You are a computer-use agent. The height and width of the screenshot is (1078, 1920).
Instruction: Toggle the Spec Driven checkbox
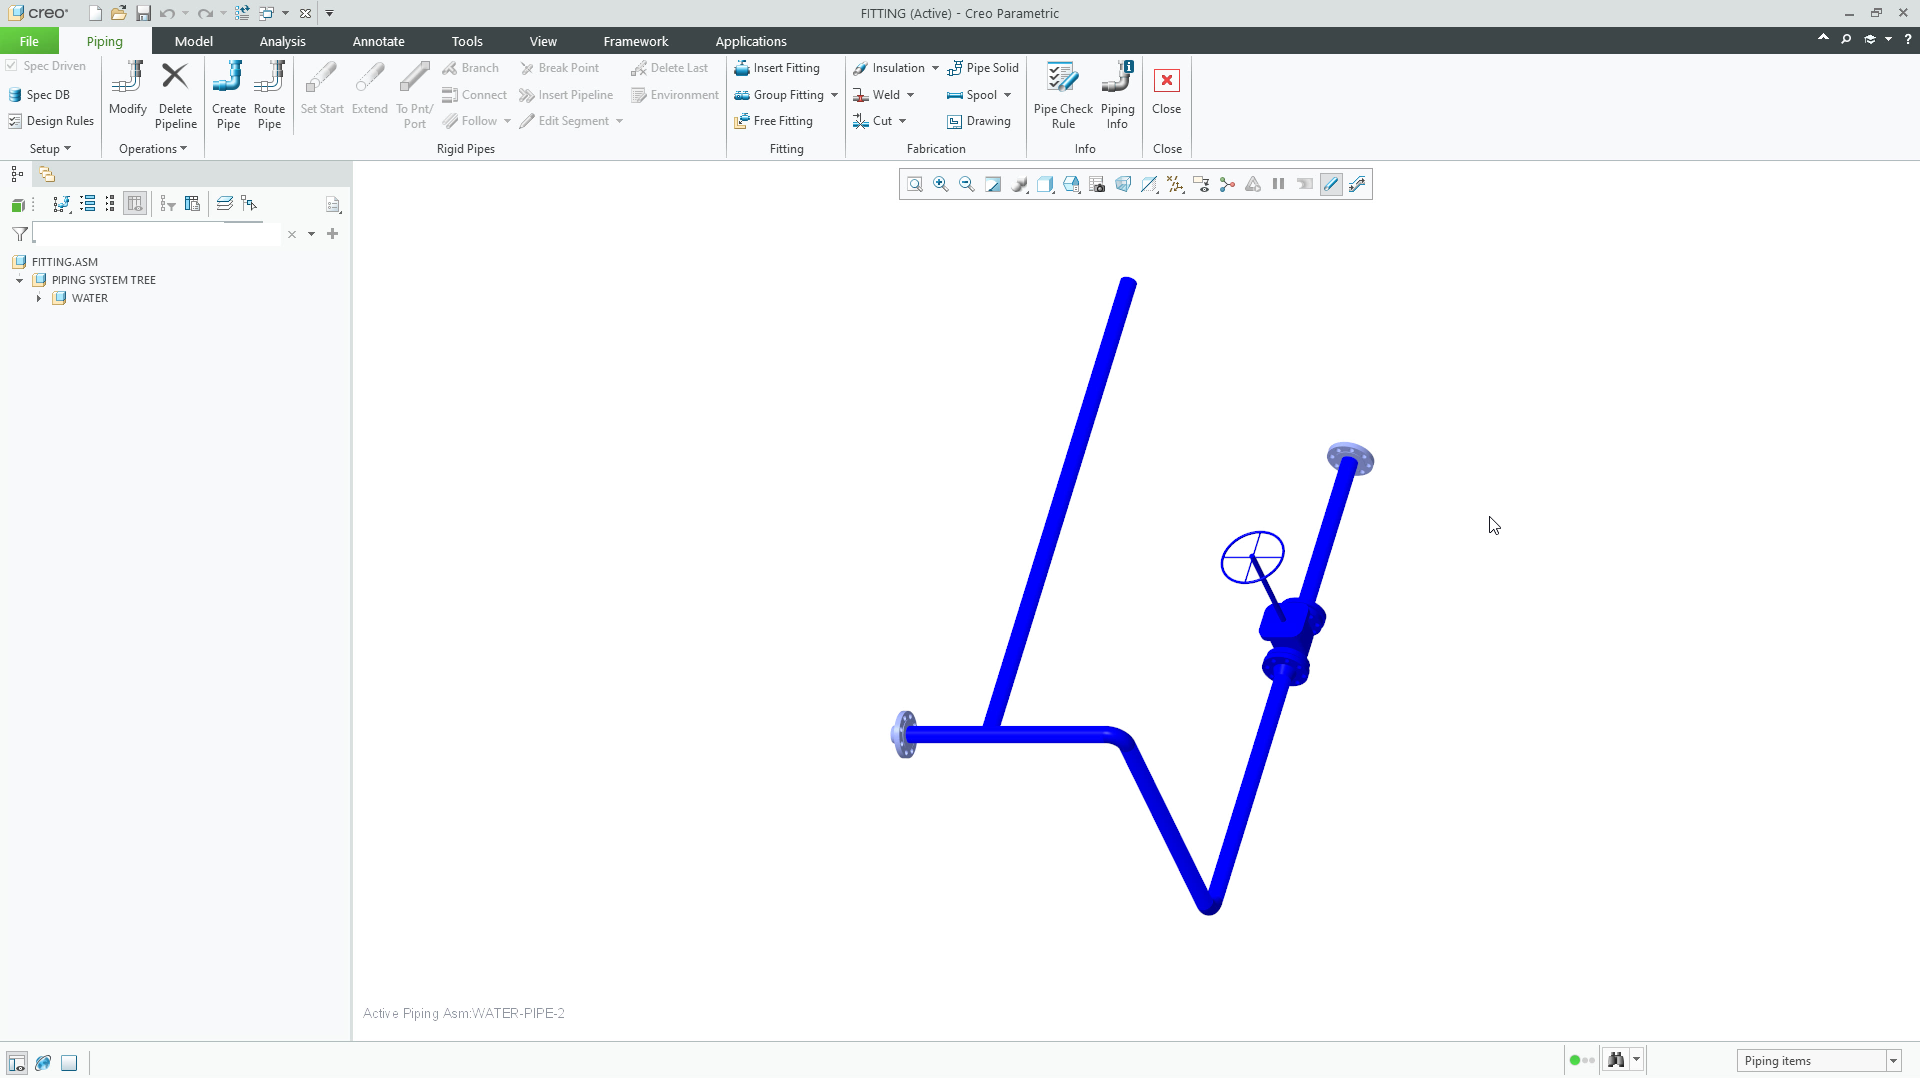click(x=11, y=65)
